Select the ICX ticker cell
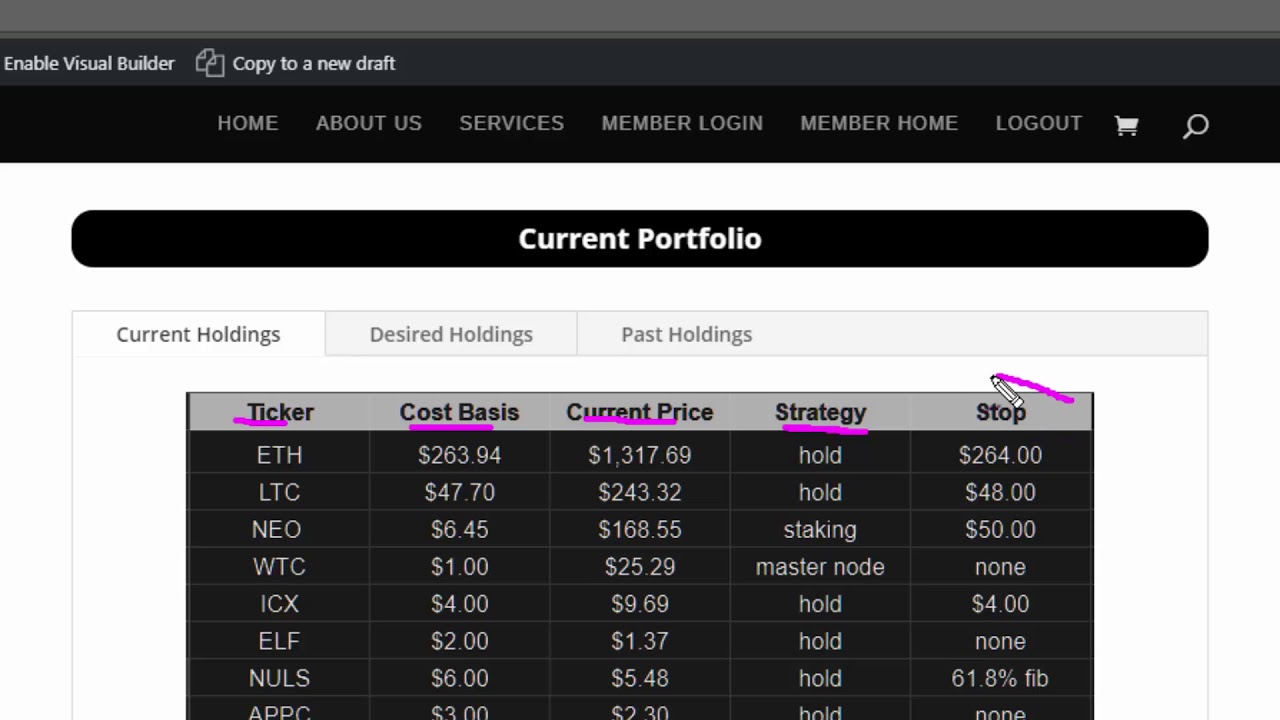The width and height of the screenshot is (1280, 720). (x=279, y=603)
